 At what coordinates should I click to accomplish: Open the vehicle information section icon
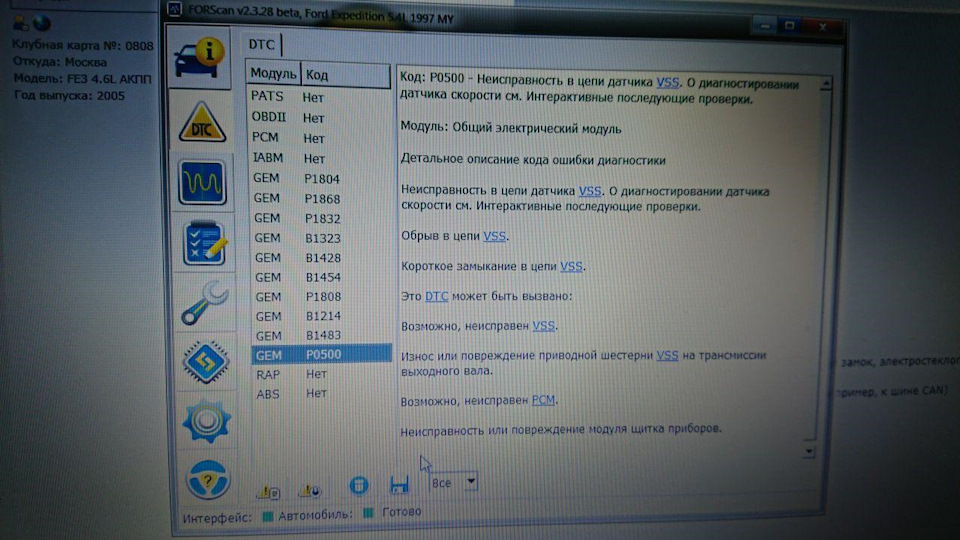[x=200, y=58]
